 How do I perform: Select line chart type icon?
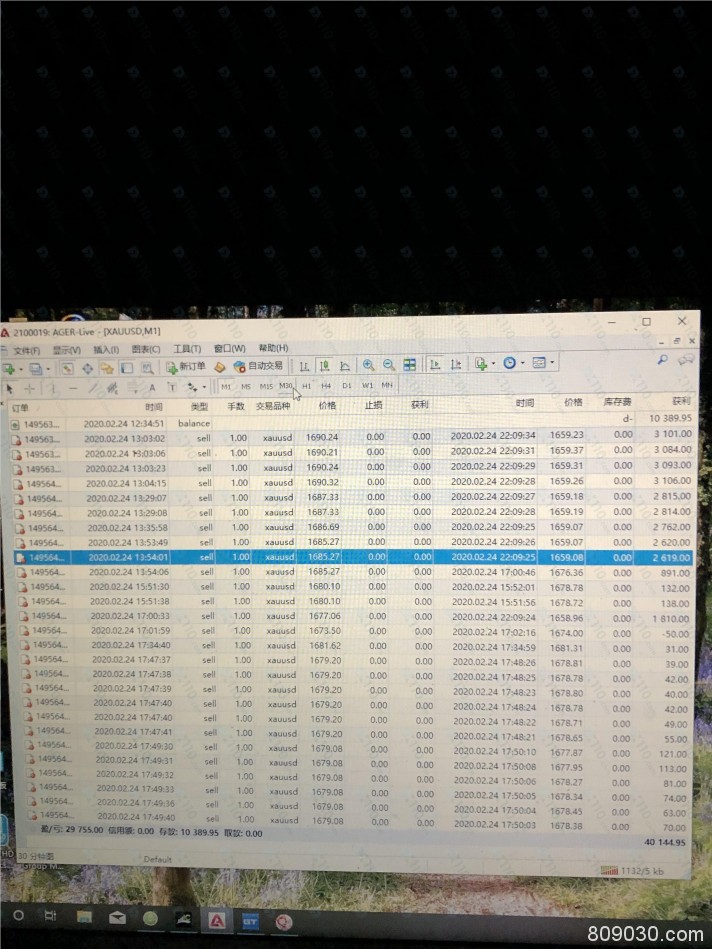(x=345, y=365)
